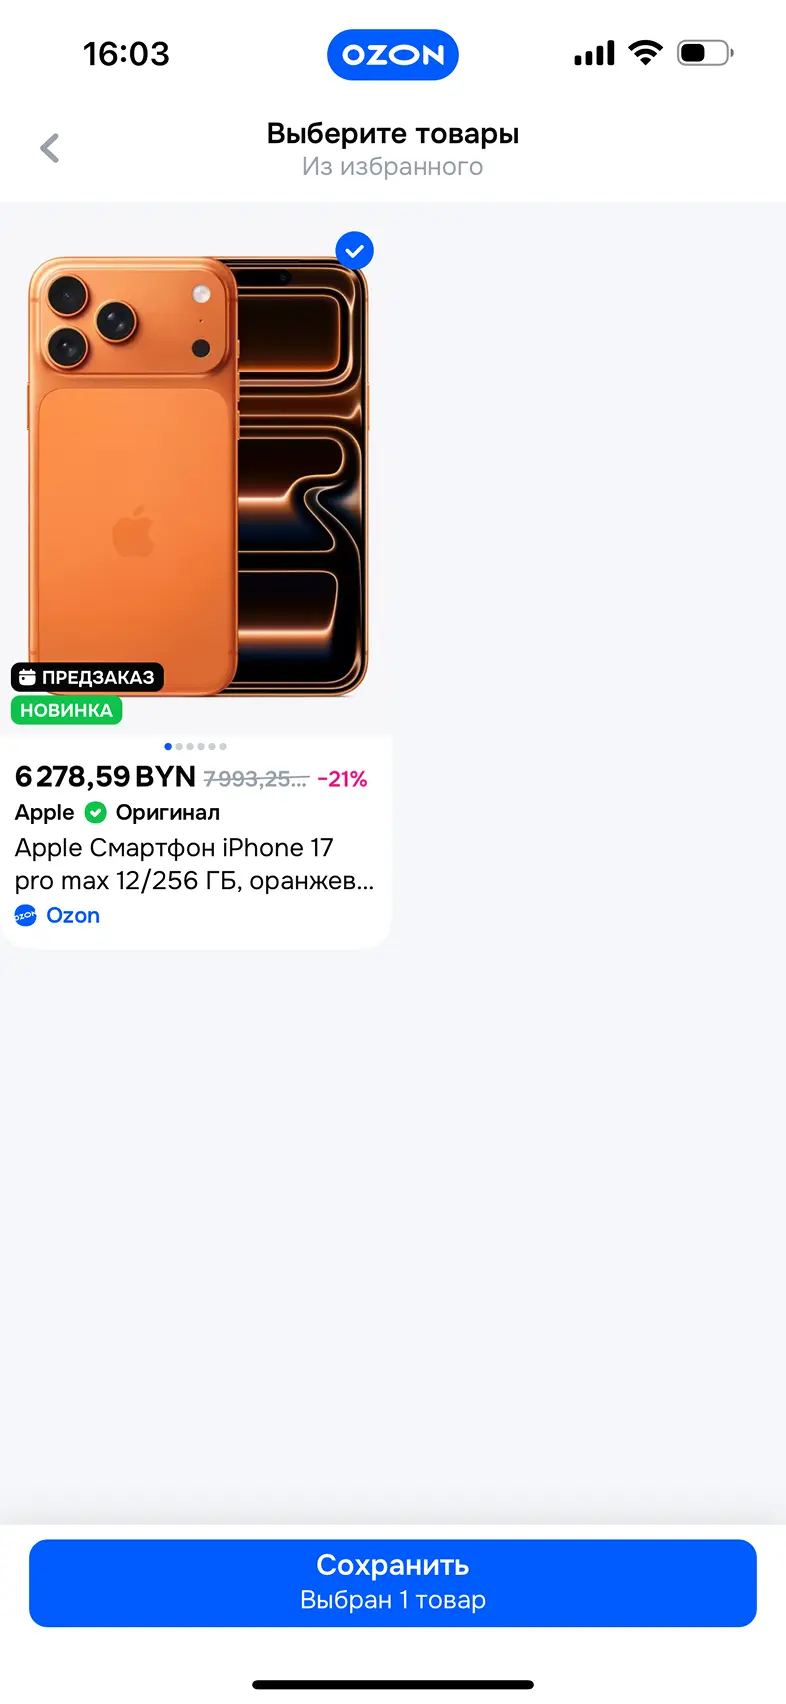The image size is (786, 1704).
Task: Open the Ozon seller link
Action: click(x=73, y=915)
